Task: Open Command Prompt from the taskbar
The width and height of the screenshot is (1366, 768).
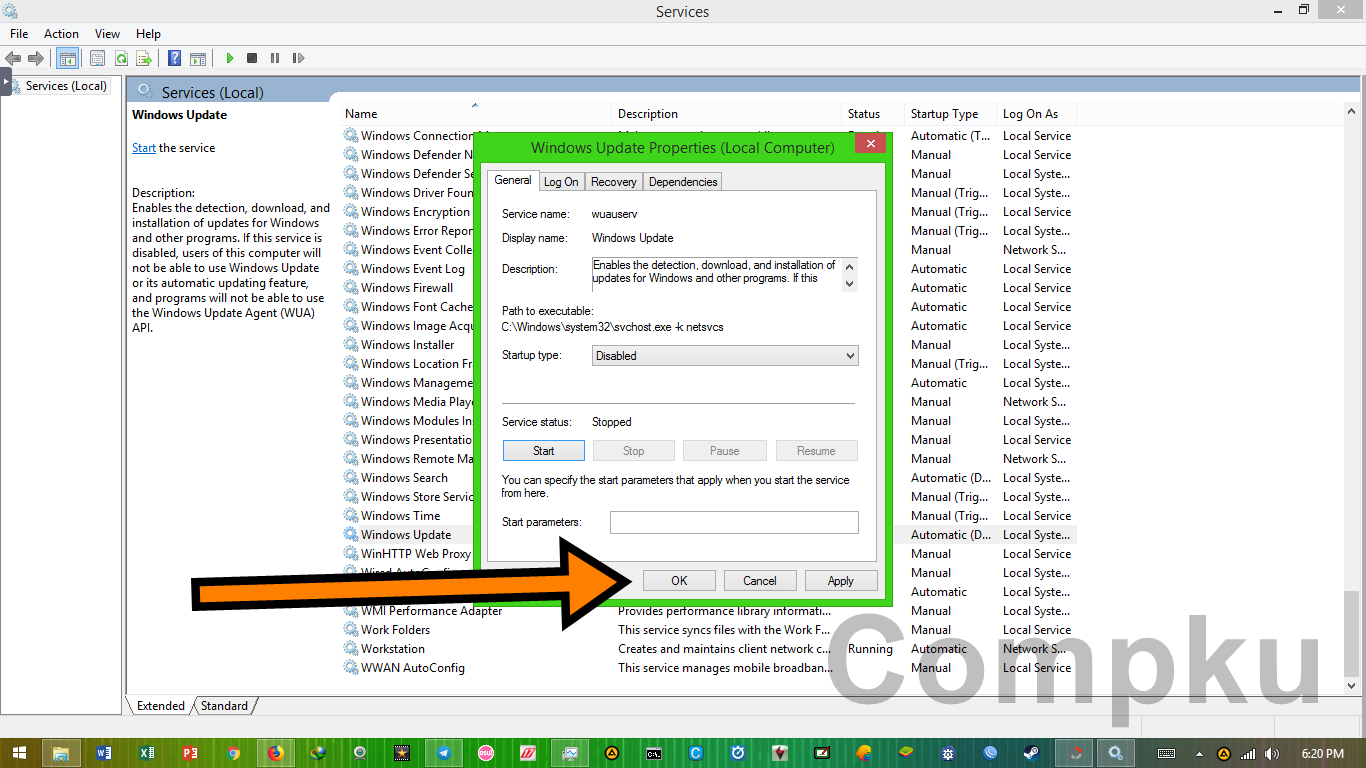Action: click(x=653, y=753)
